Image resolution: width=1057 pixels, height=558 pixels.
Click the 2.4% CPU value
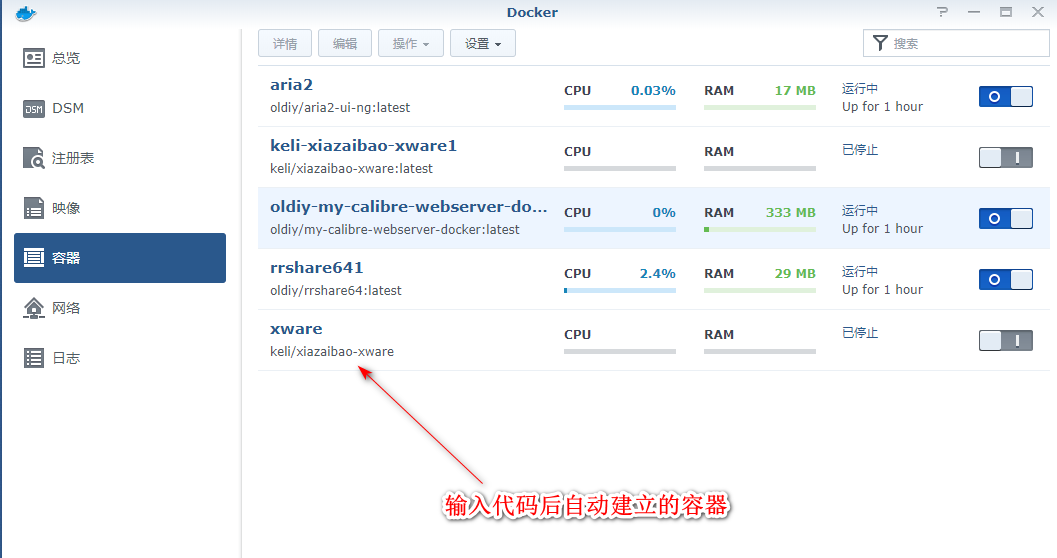click(657, 274)
